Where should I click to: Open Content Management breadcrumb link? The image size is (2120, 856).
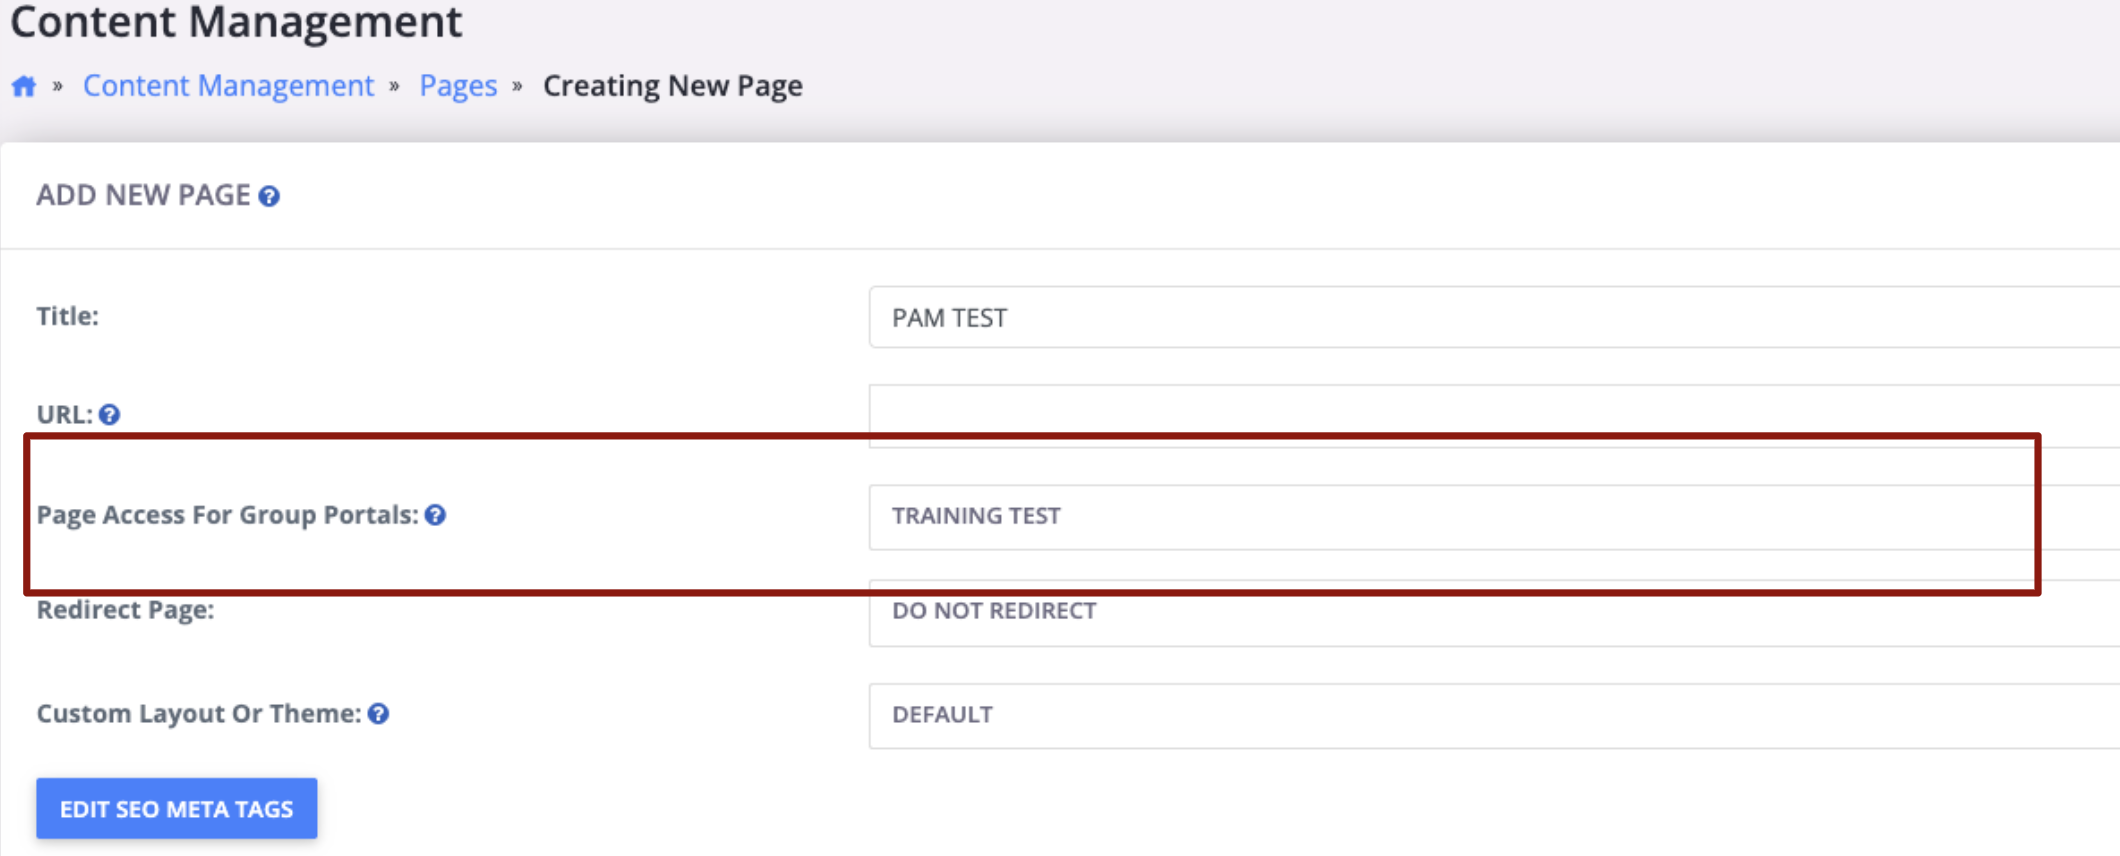click(228, 86)
